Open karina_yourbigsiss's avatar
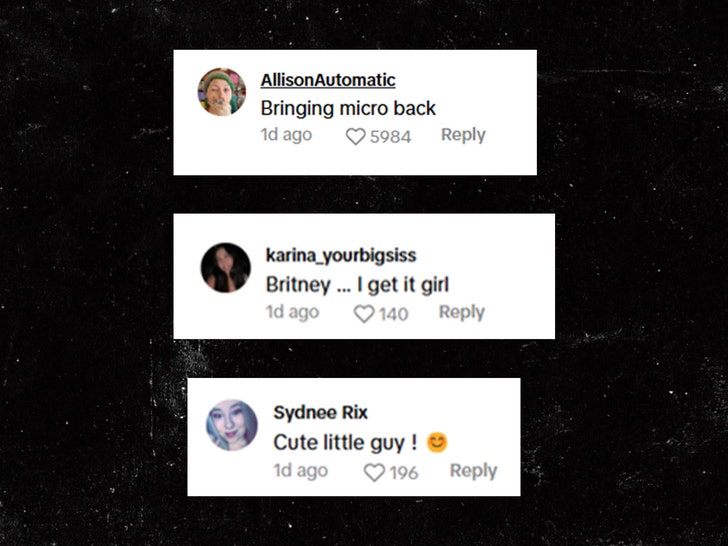 [226, 267]
